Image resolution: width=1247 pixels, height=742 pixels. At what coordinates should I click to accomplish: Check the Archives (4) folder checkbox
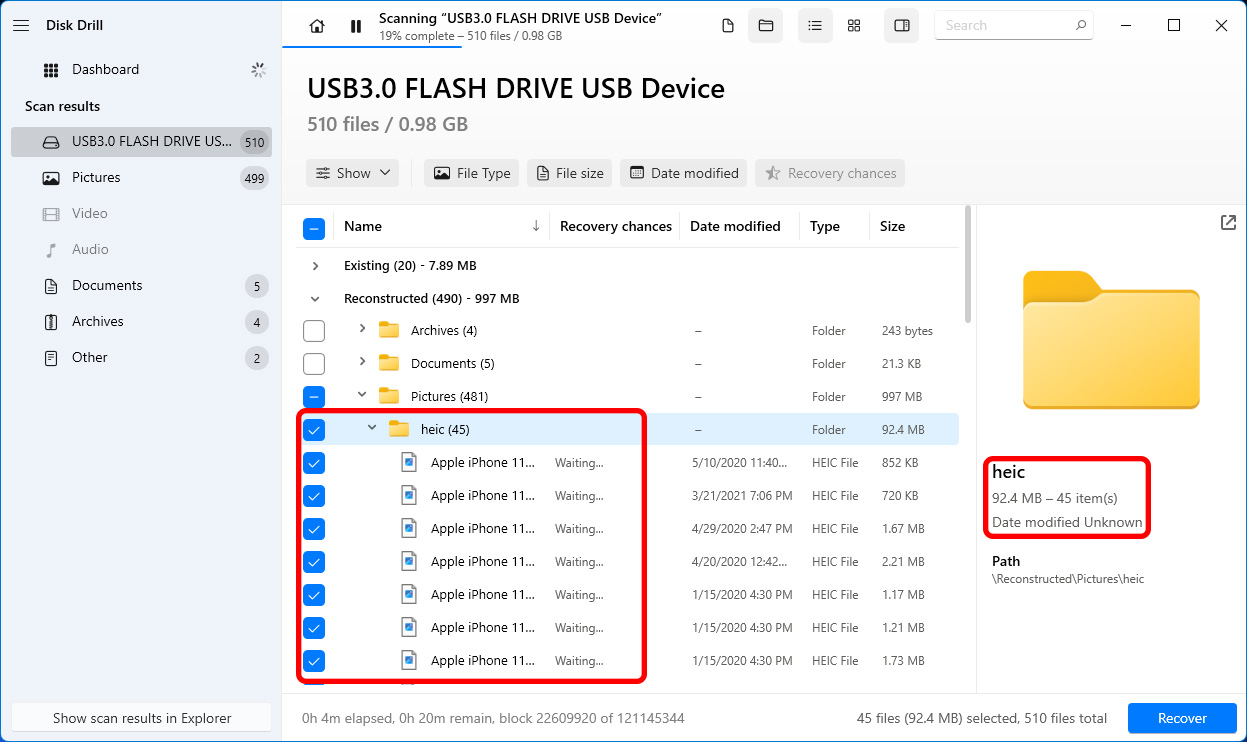pos(314,331)
